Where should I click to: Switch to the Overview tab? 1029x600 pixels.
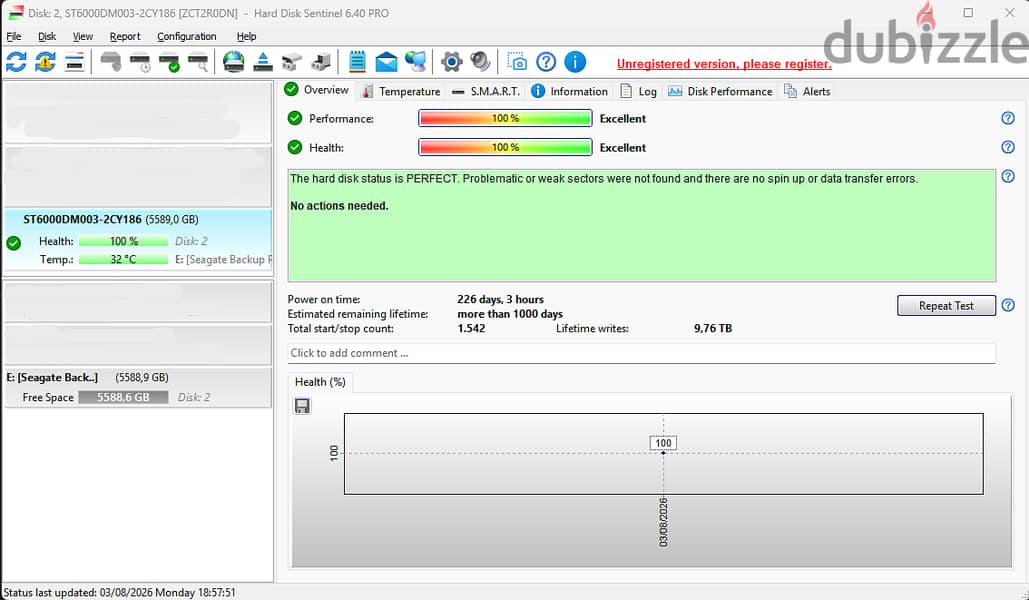click(x=318, y=90)
